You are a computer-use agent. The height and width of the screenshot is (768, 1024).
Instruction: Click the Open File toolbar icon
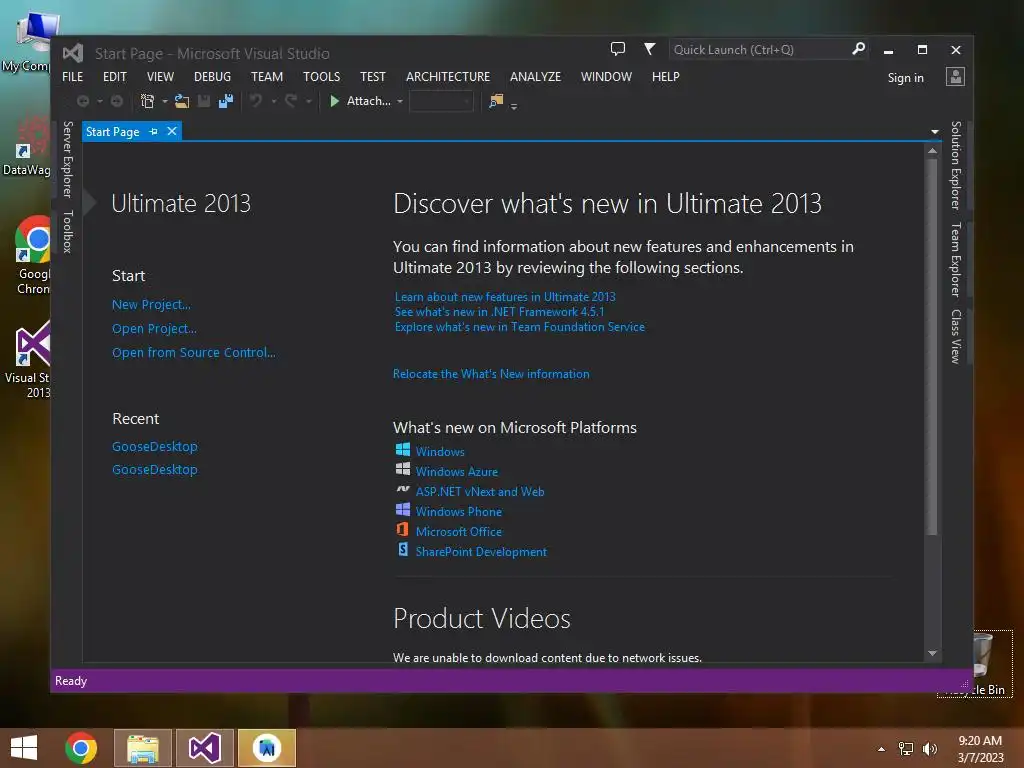182,101
